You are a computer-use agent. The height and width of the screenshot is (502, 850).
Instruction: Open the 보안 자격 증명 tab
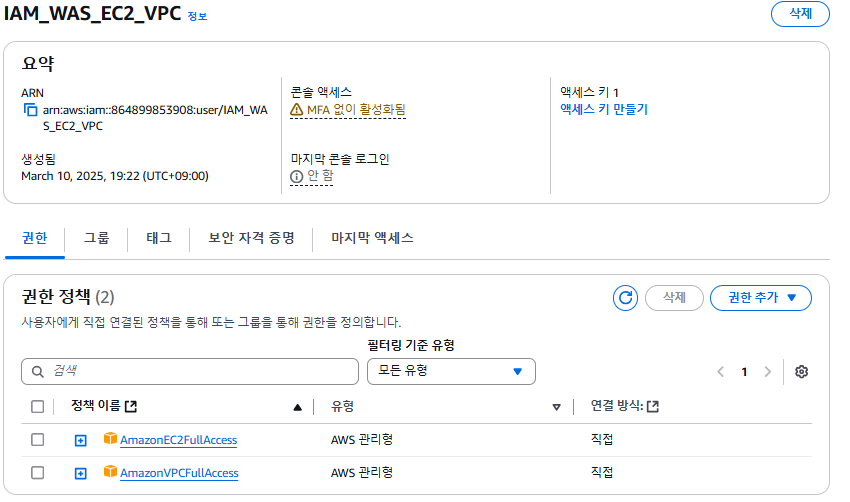(x=252, y=238)
